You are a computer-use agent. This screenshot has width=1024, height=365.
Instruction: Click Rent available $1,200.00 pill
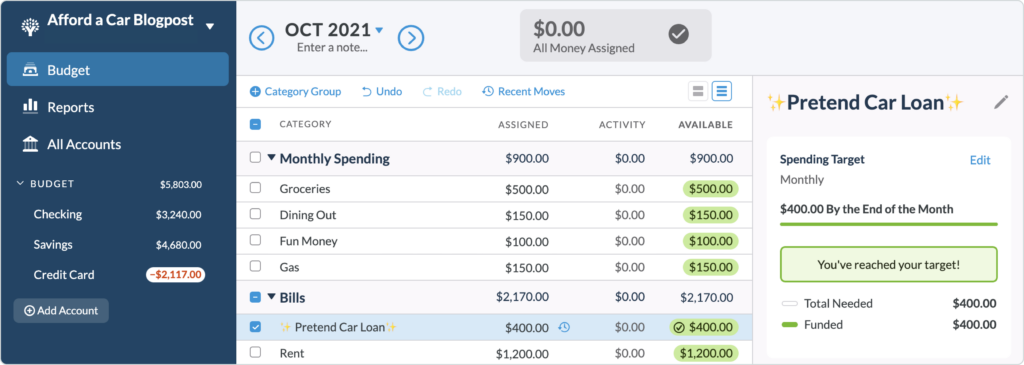[707, 353]
